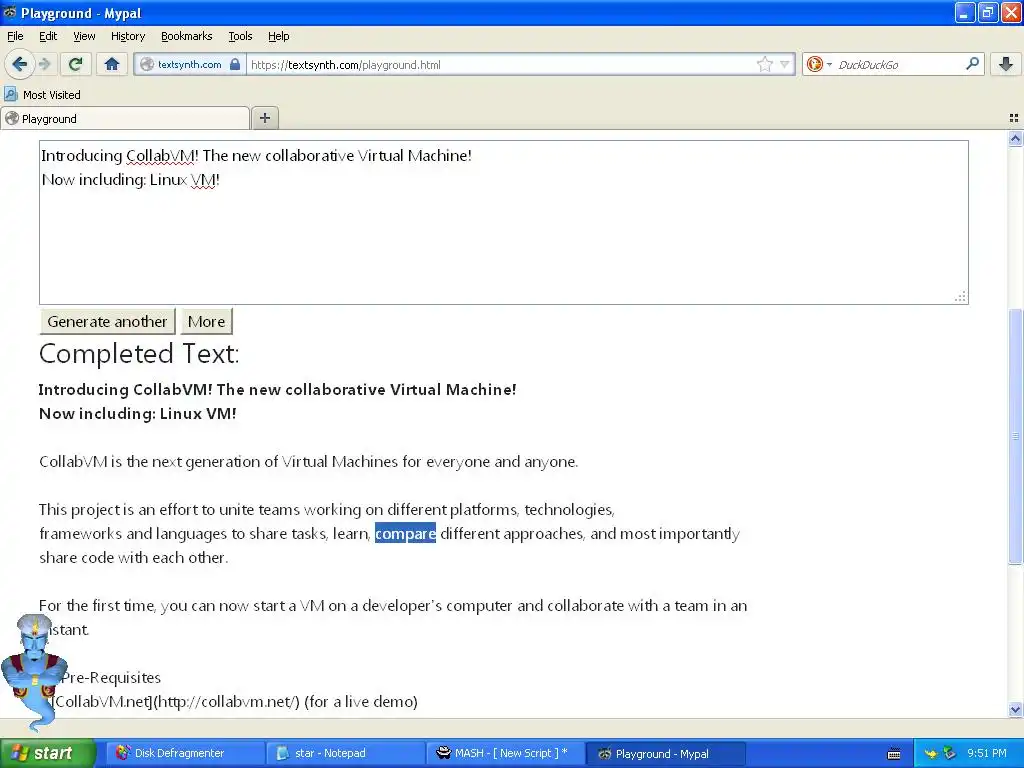The width and height of the screenshot is (1024, 768).
Task: Switch to star - Notepad taskbar item
Action: click(x=344, y=753)
